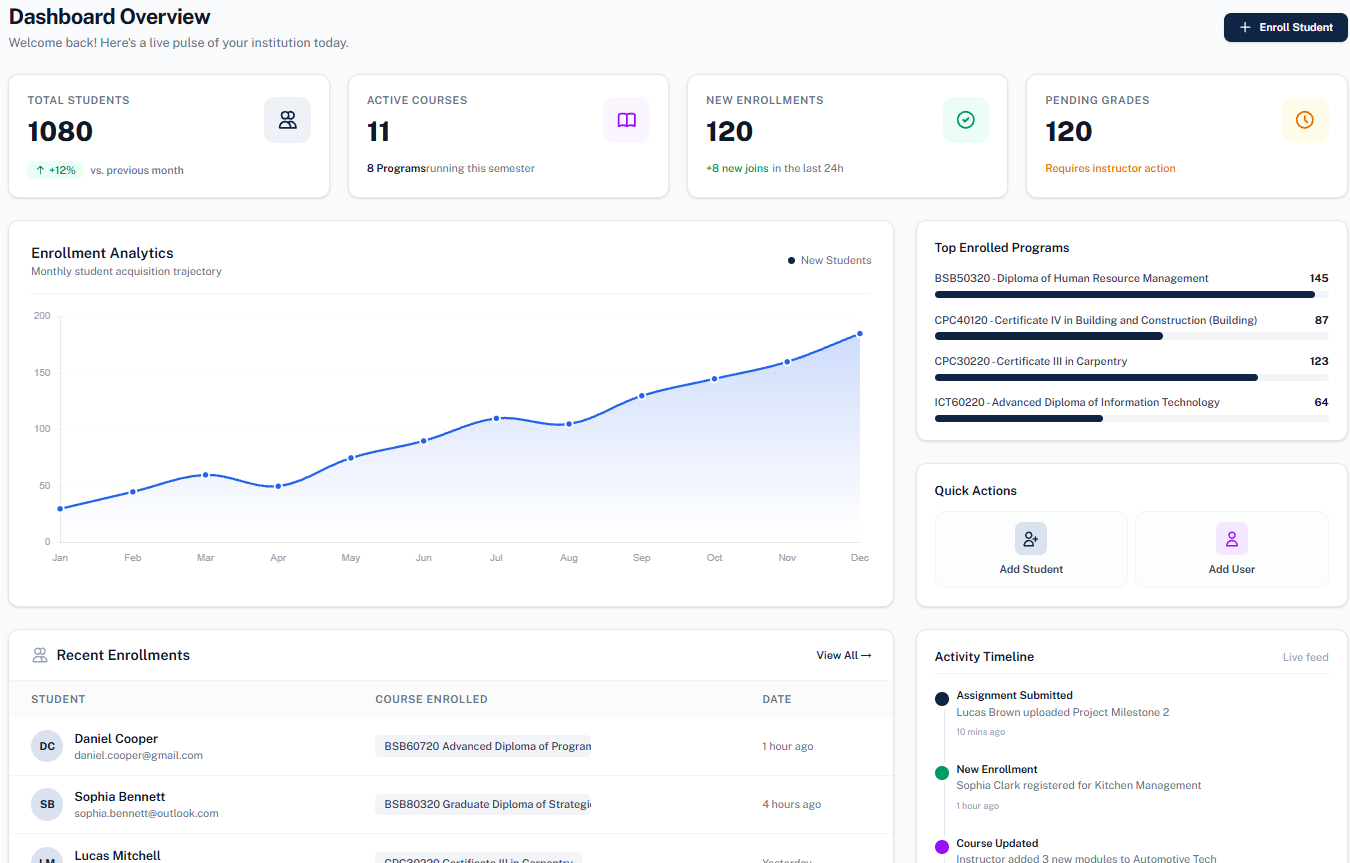Click the BSB50320 Human Resource Management progress bar
The height and width of the screenshot is (863, 1350).
(1131, 294)
